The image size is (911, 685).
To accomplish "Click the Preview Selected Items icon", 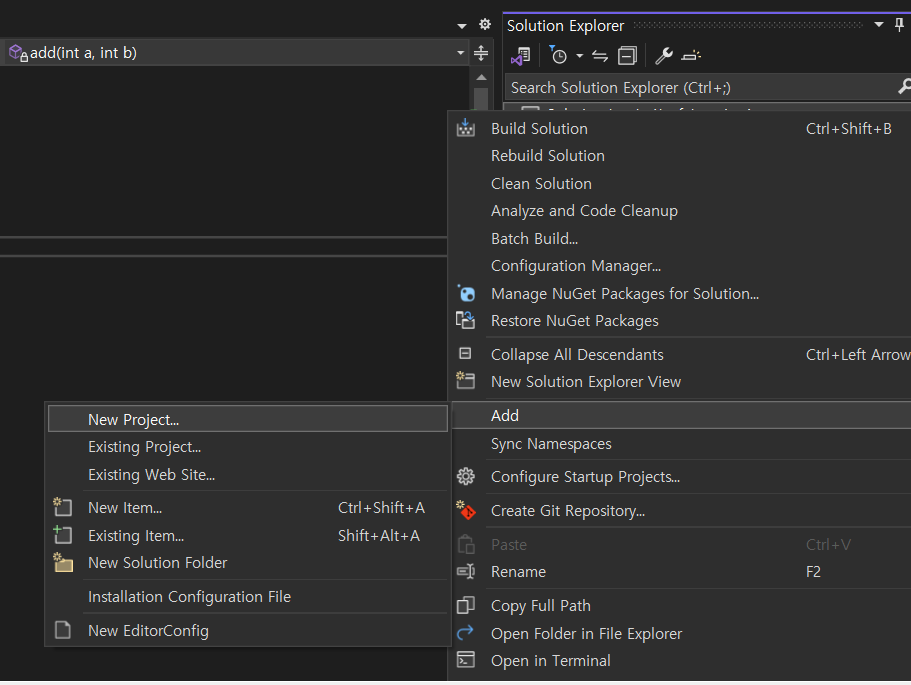I will [692, 56].
